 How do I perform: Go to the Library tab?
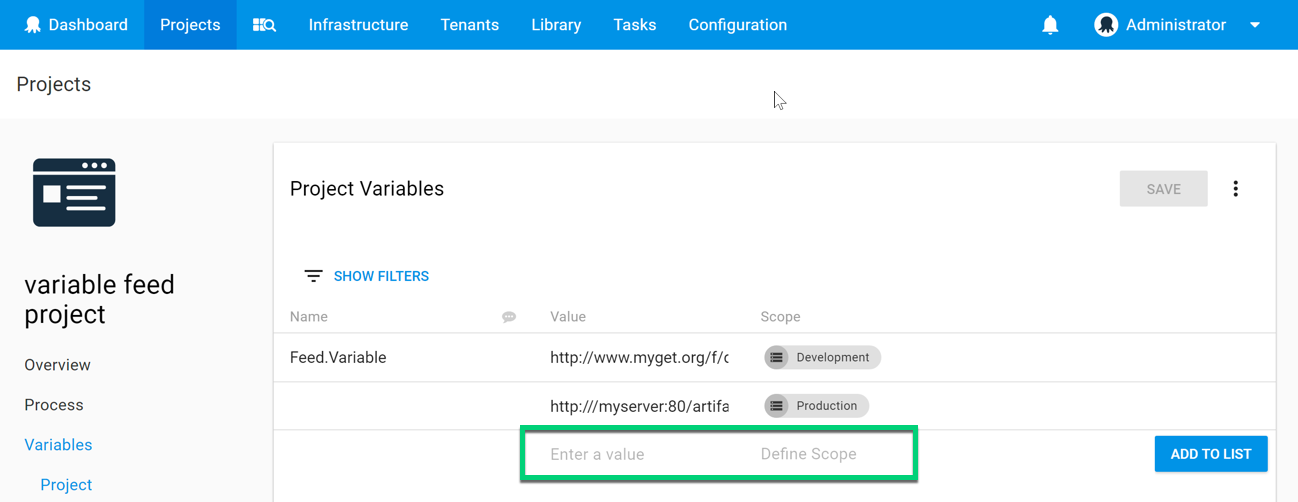[556, 25]
